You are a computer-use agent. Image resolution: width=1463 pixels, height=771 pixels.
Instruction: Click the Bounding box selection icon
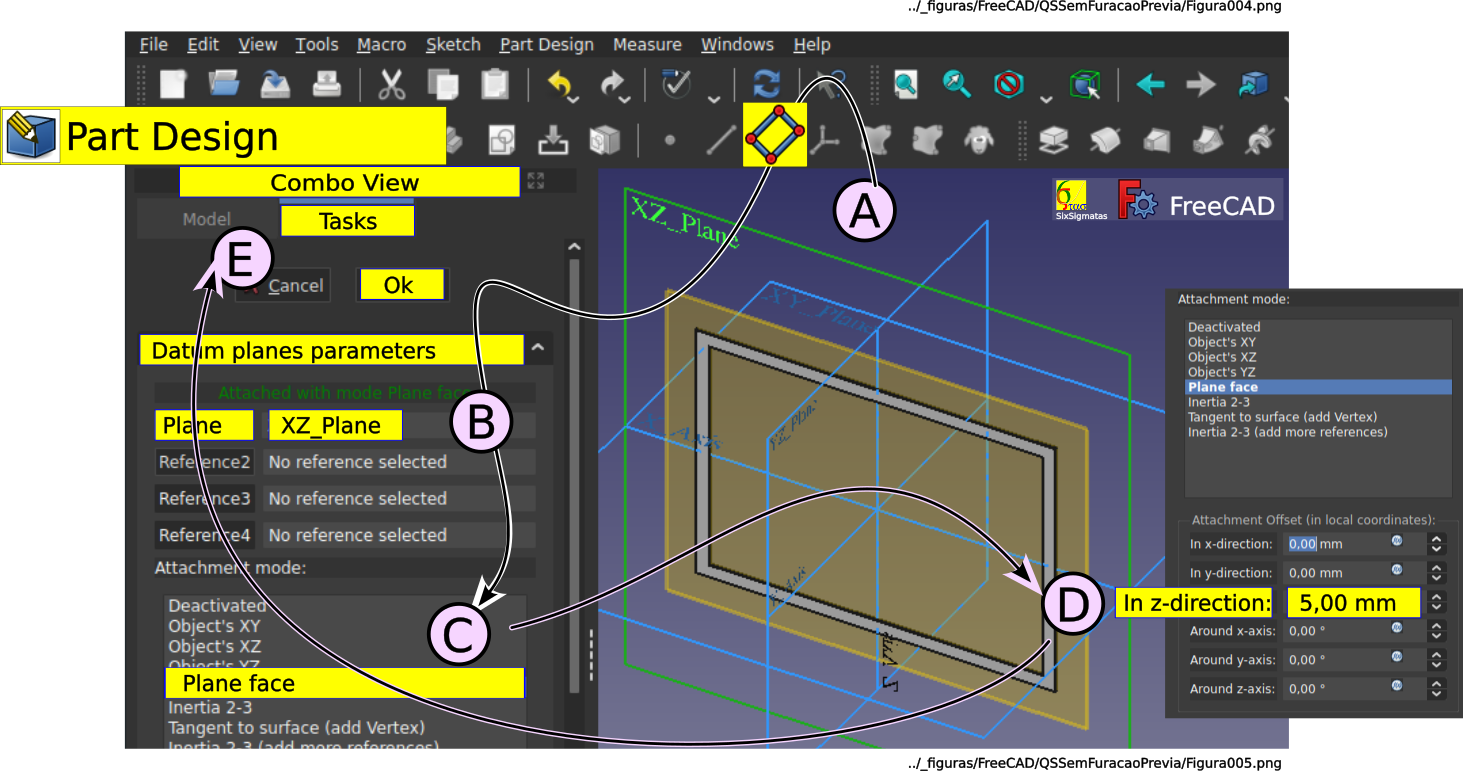tap(1085, 84)
